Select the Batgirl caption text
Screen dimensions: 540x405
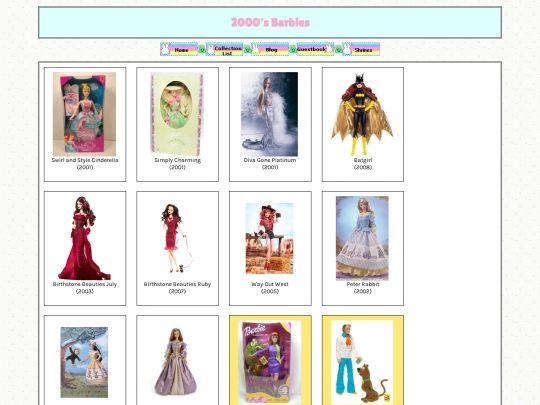point(363,164)
